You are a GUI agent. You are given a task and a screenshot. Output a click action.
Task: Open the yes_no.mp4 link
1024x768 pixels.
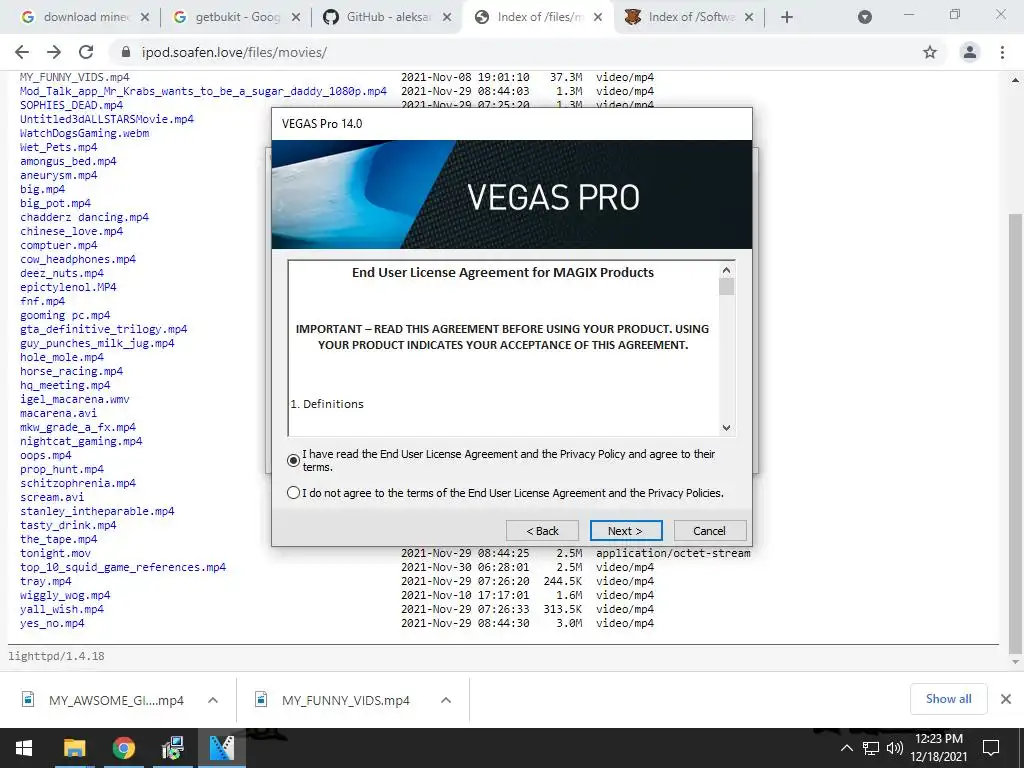coord(52,624)
